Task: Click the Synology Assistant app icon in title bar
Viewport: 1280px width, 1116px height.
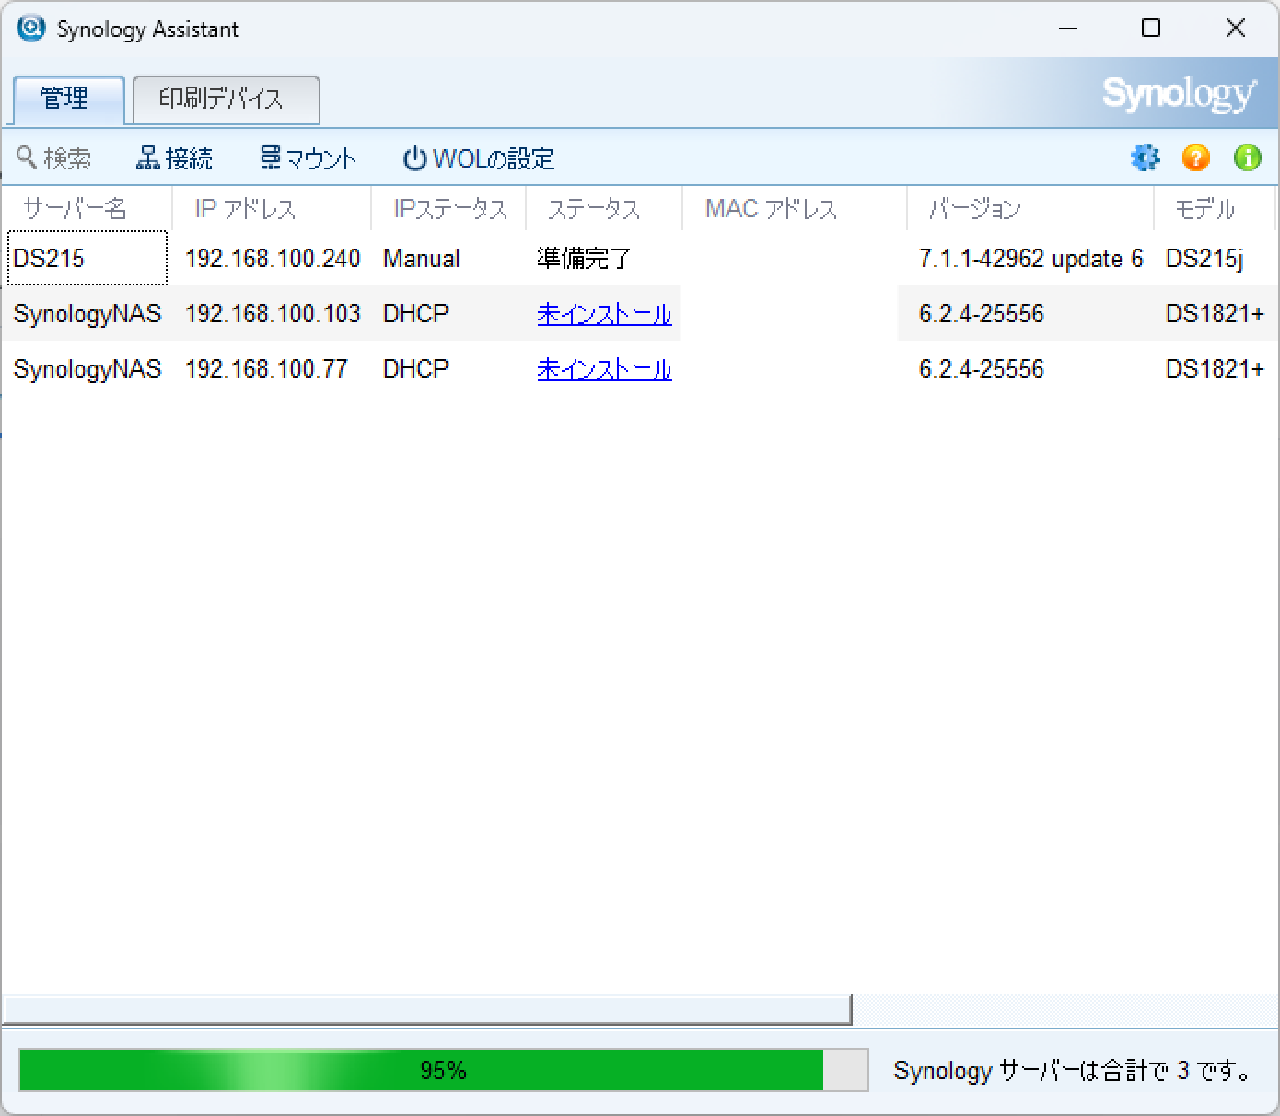Action: point(31,28)
